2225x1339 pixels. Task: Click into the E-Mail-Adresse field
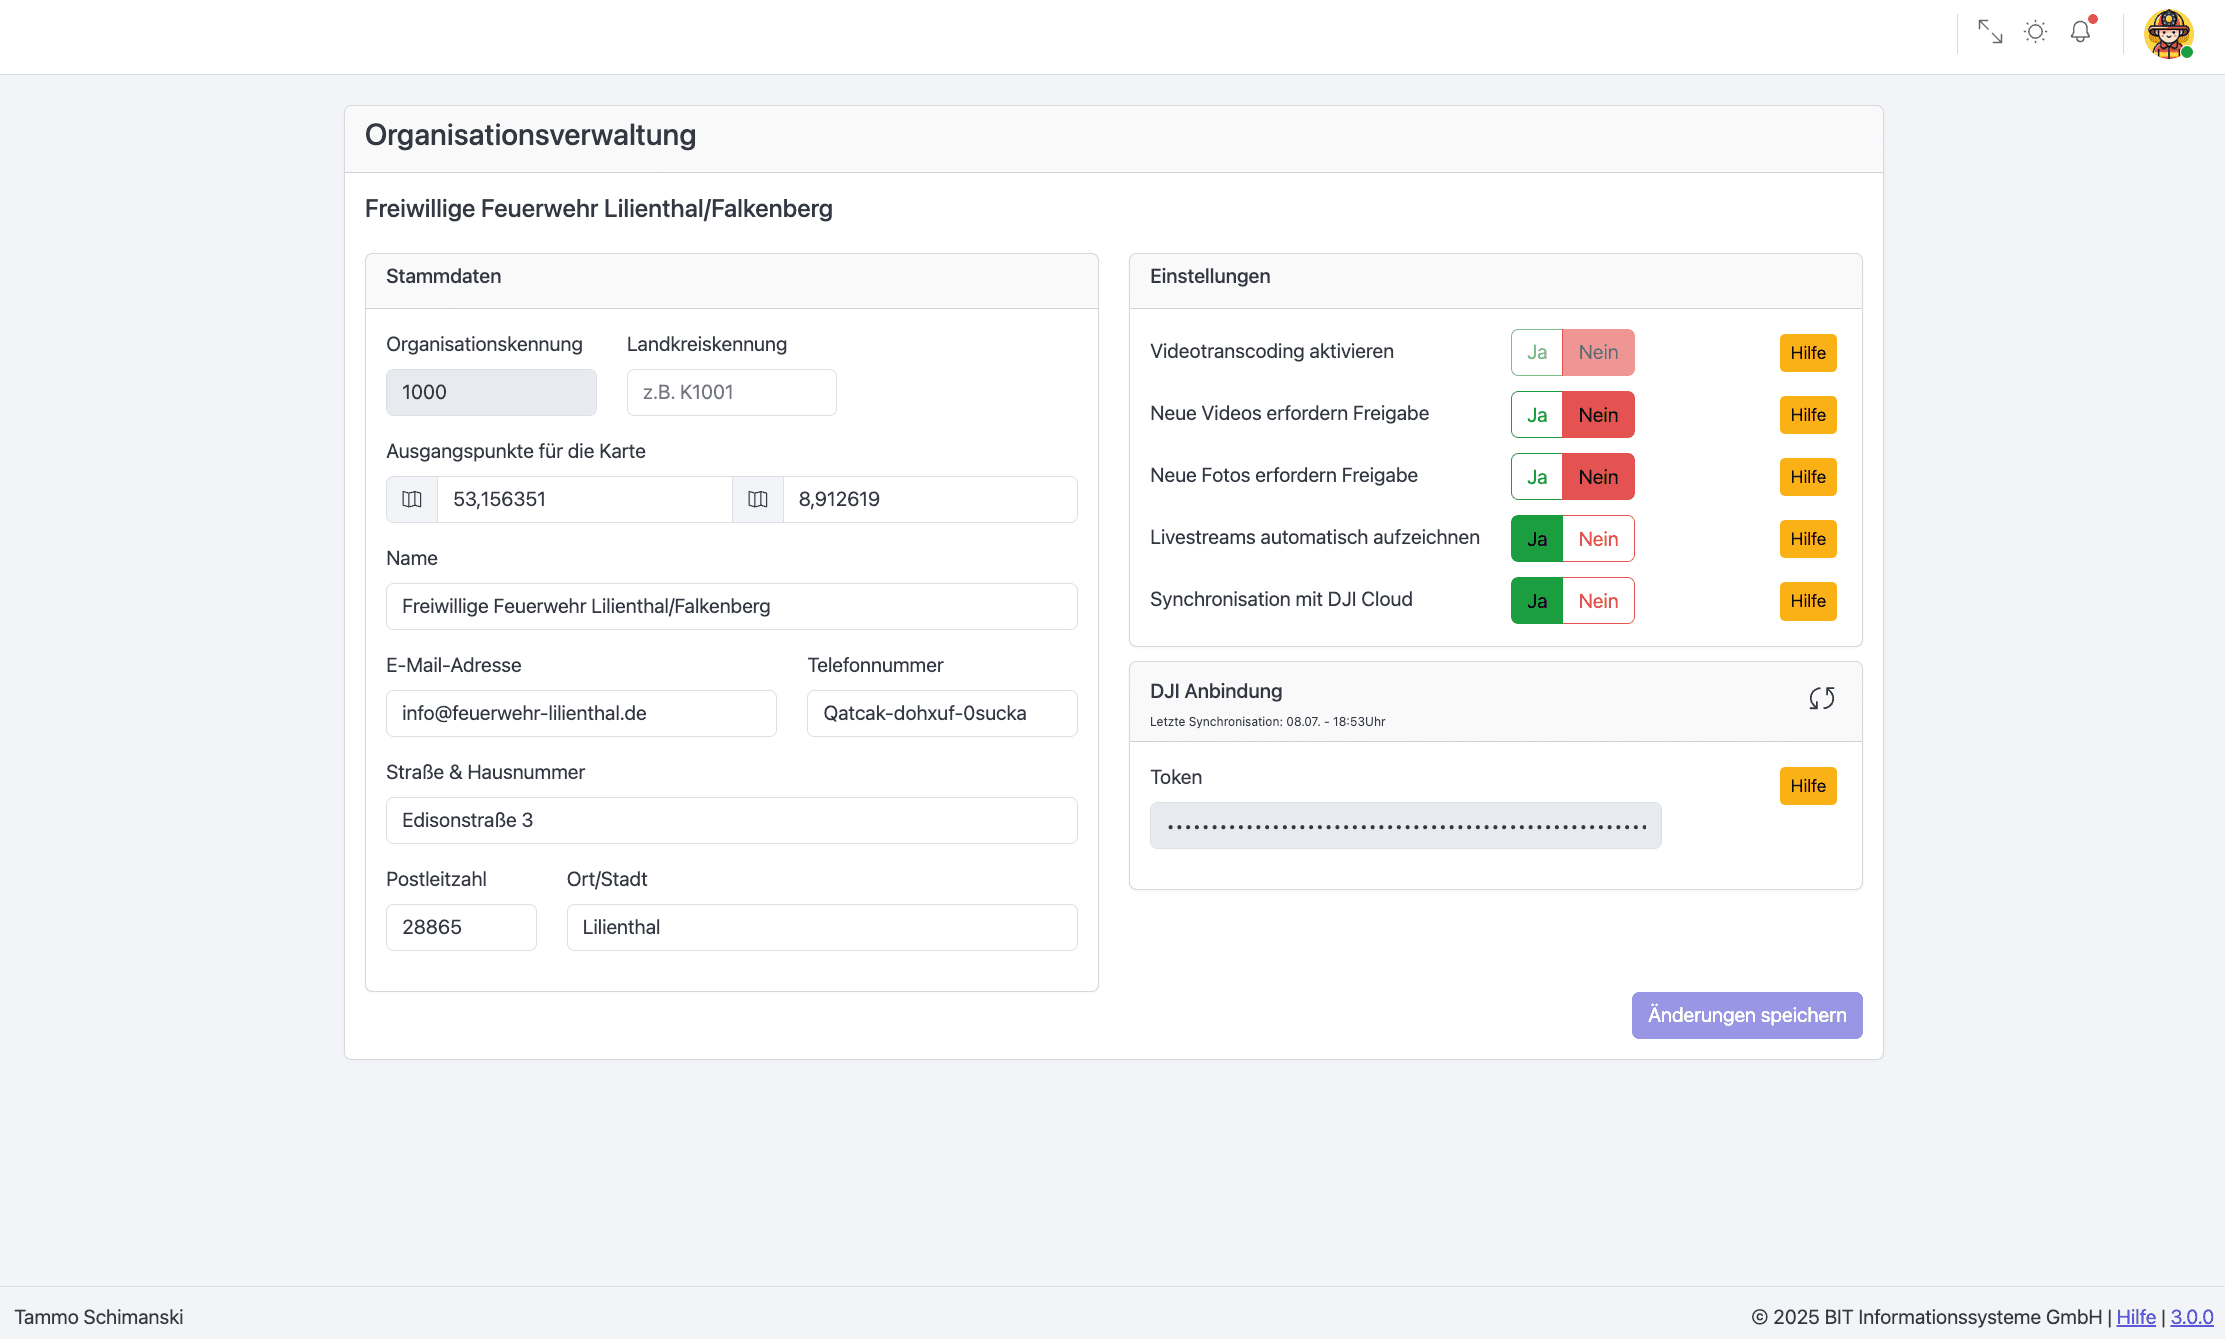(x=581, y=713)
